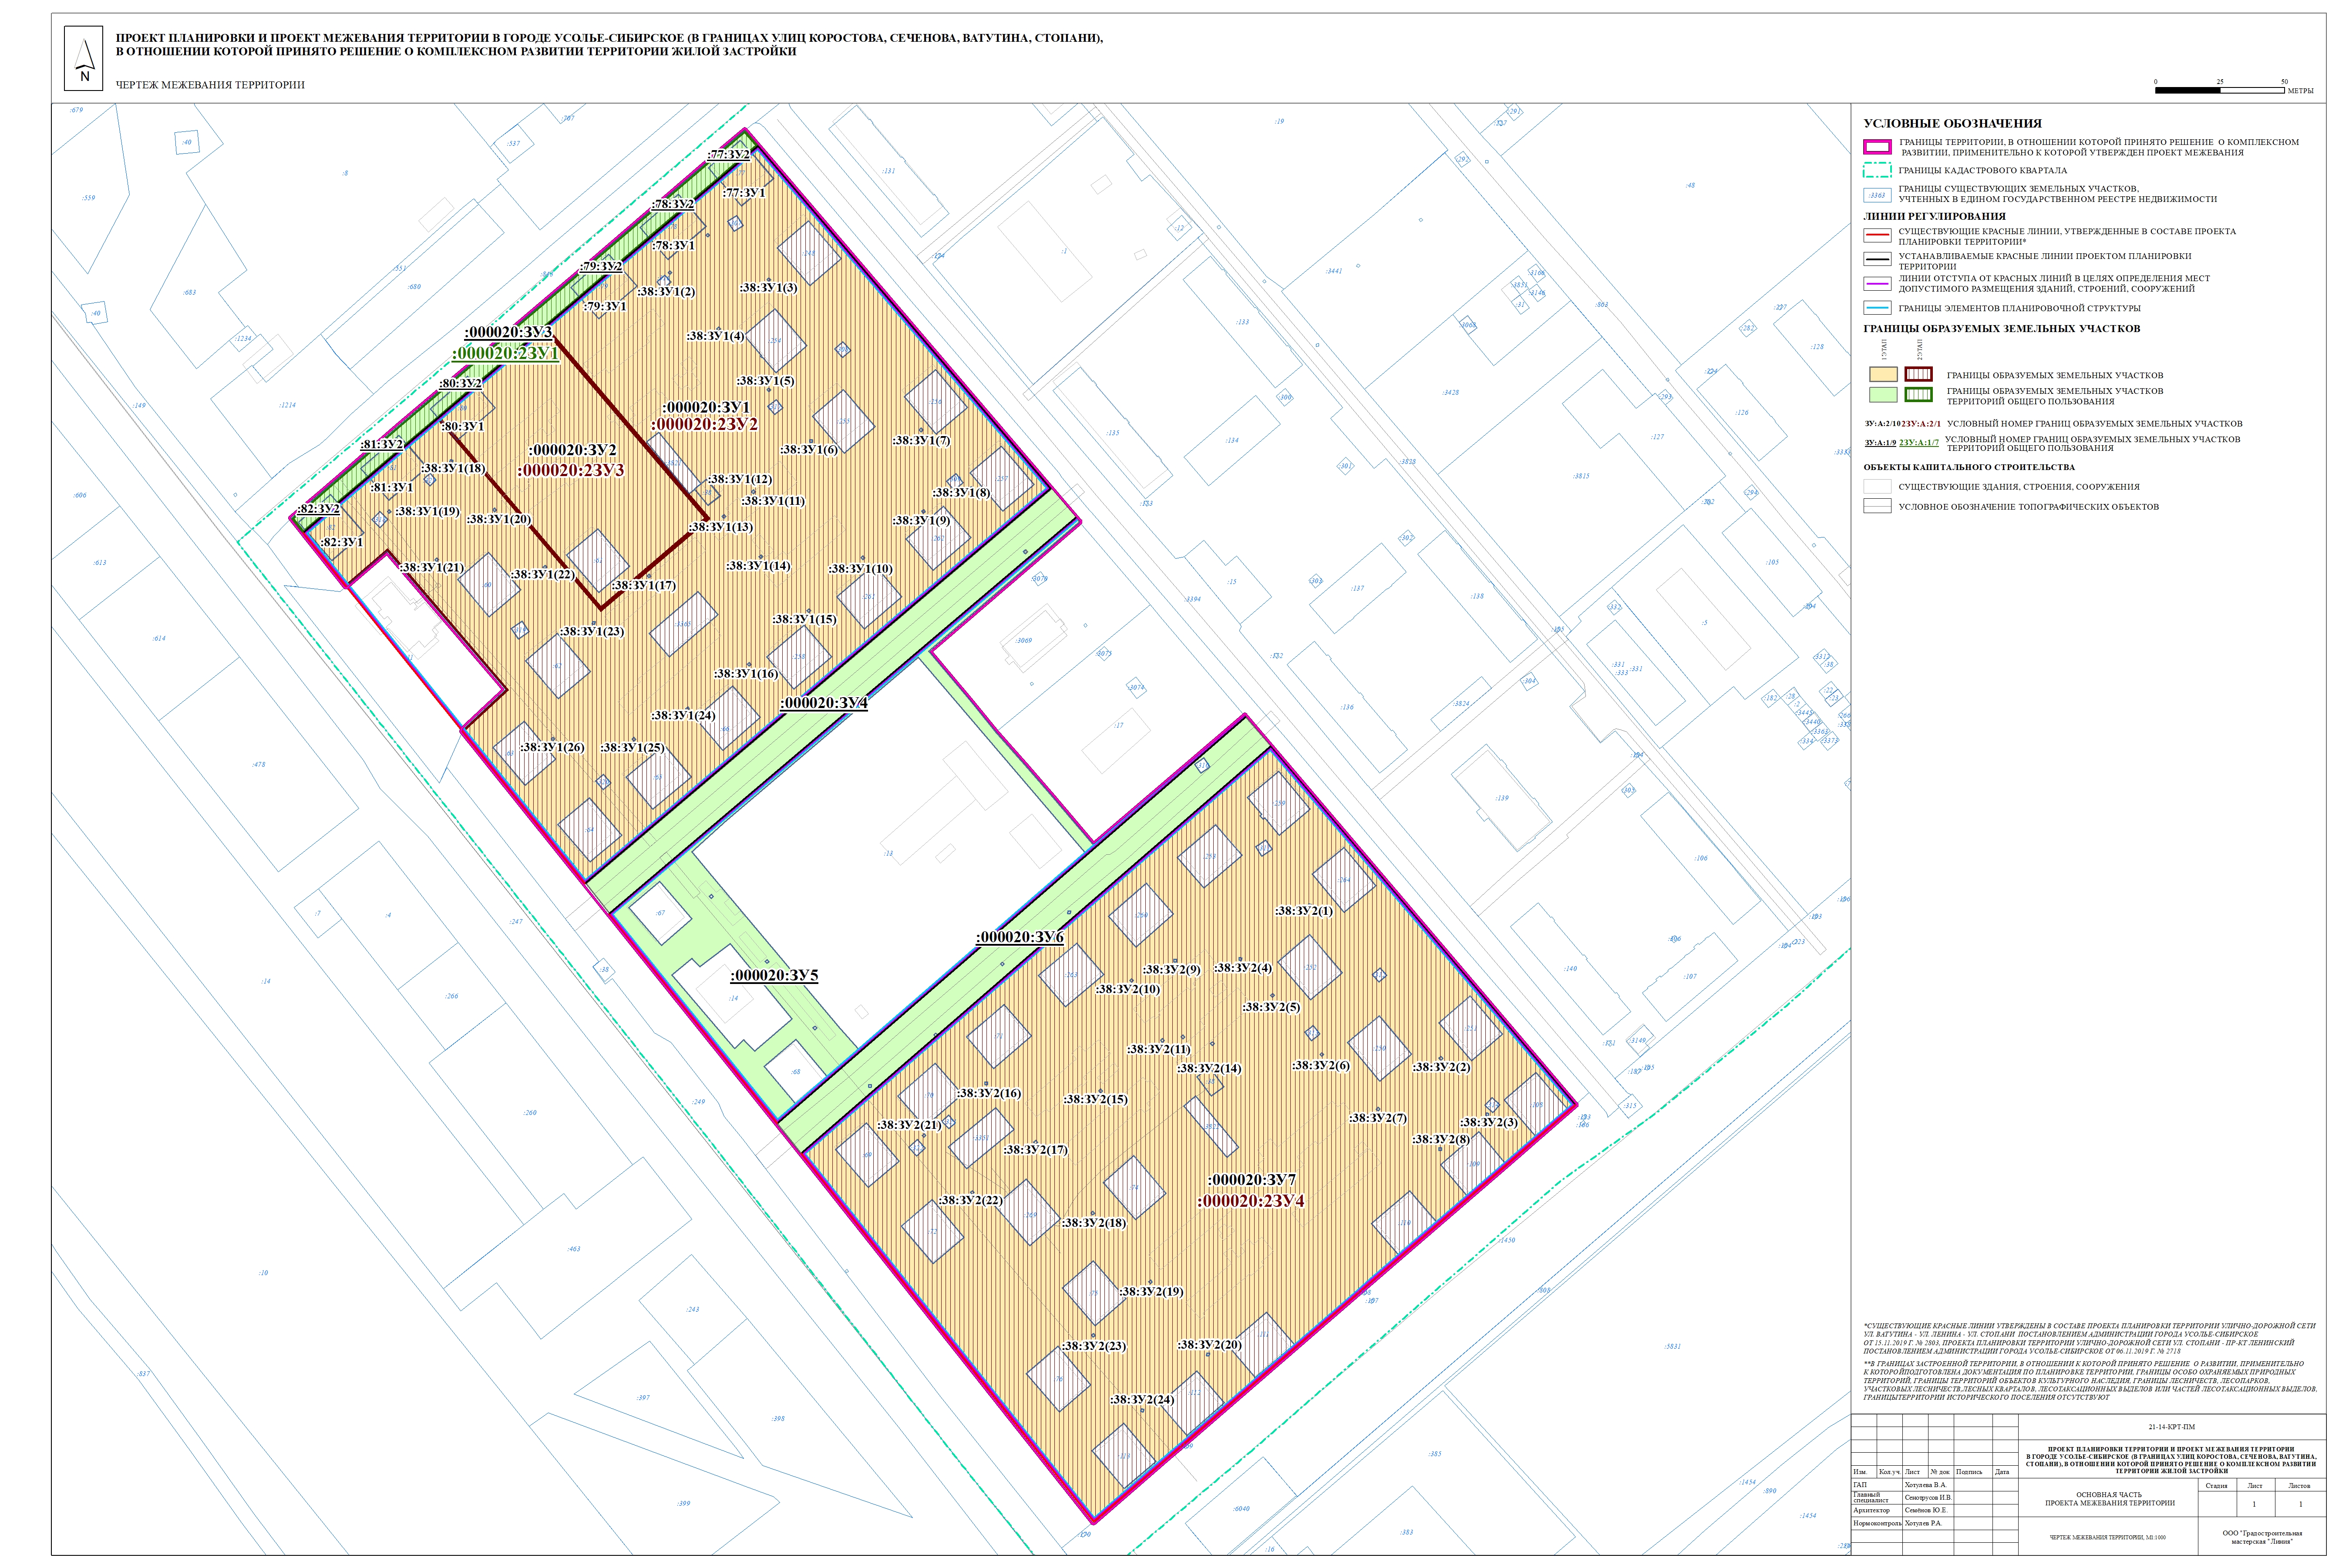This screenshot has height=1568, width=2339.
Task: Click the green label ':000020:2ЗУ1'
Action: pos(505,353)
